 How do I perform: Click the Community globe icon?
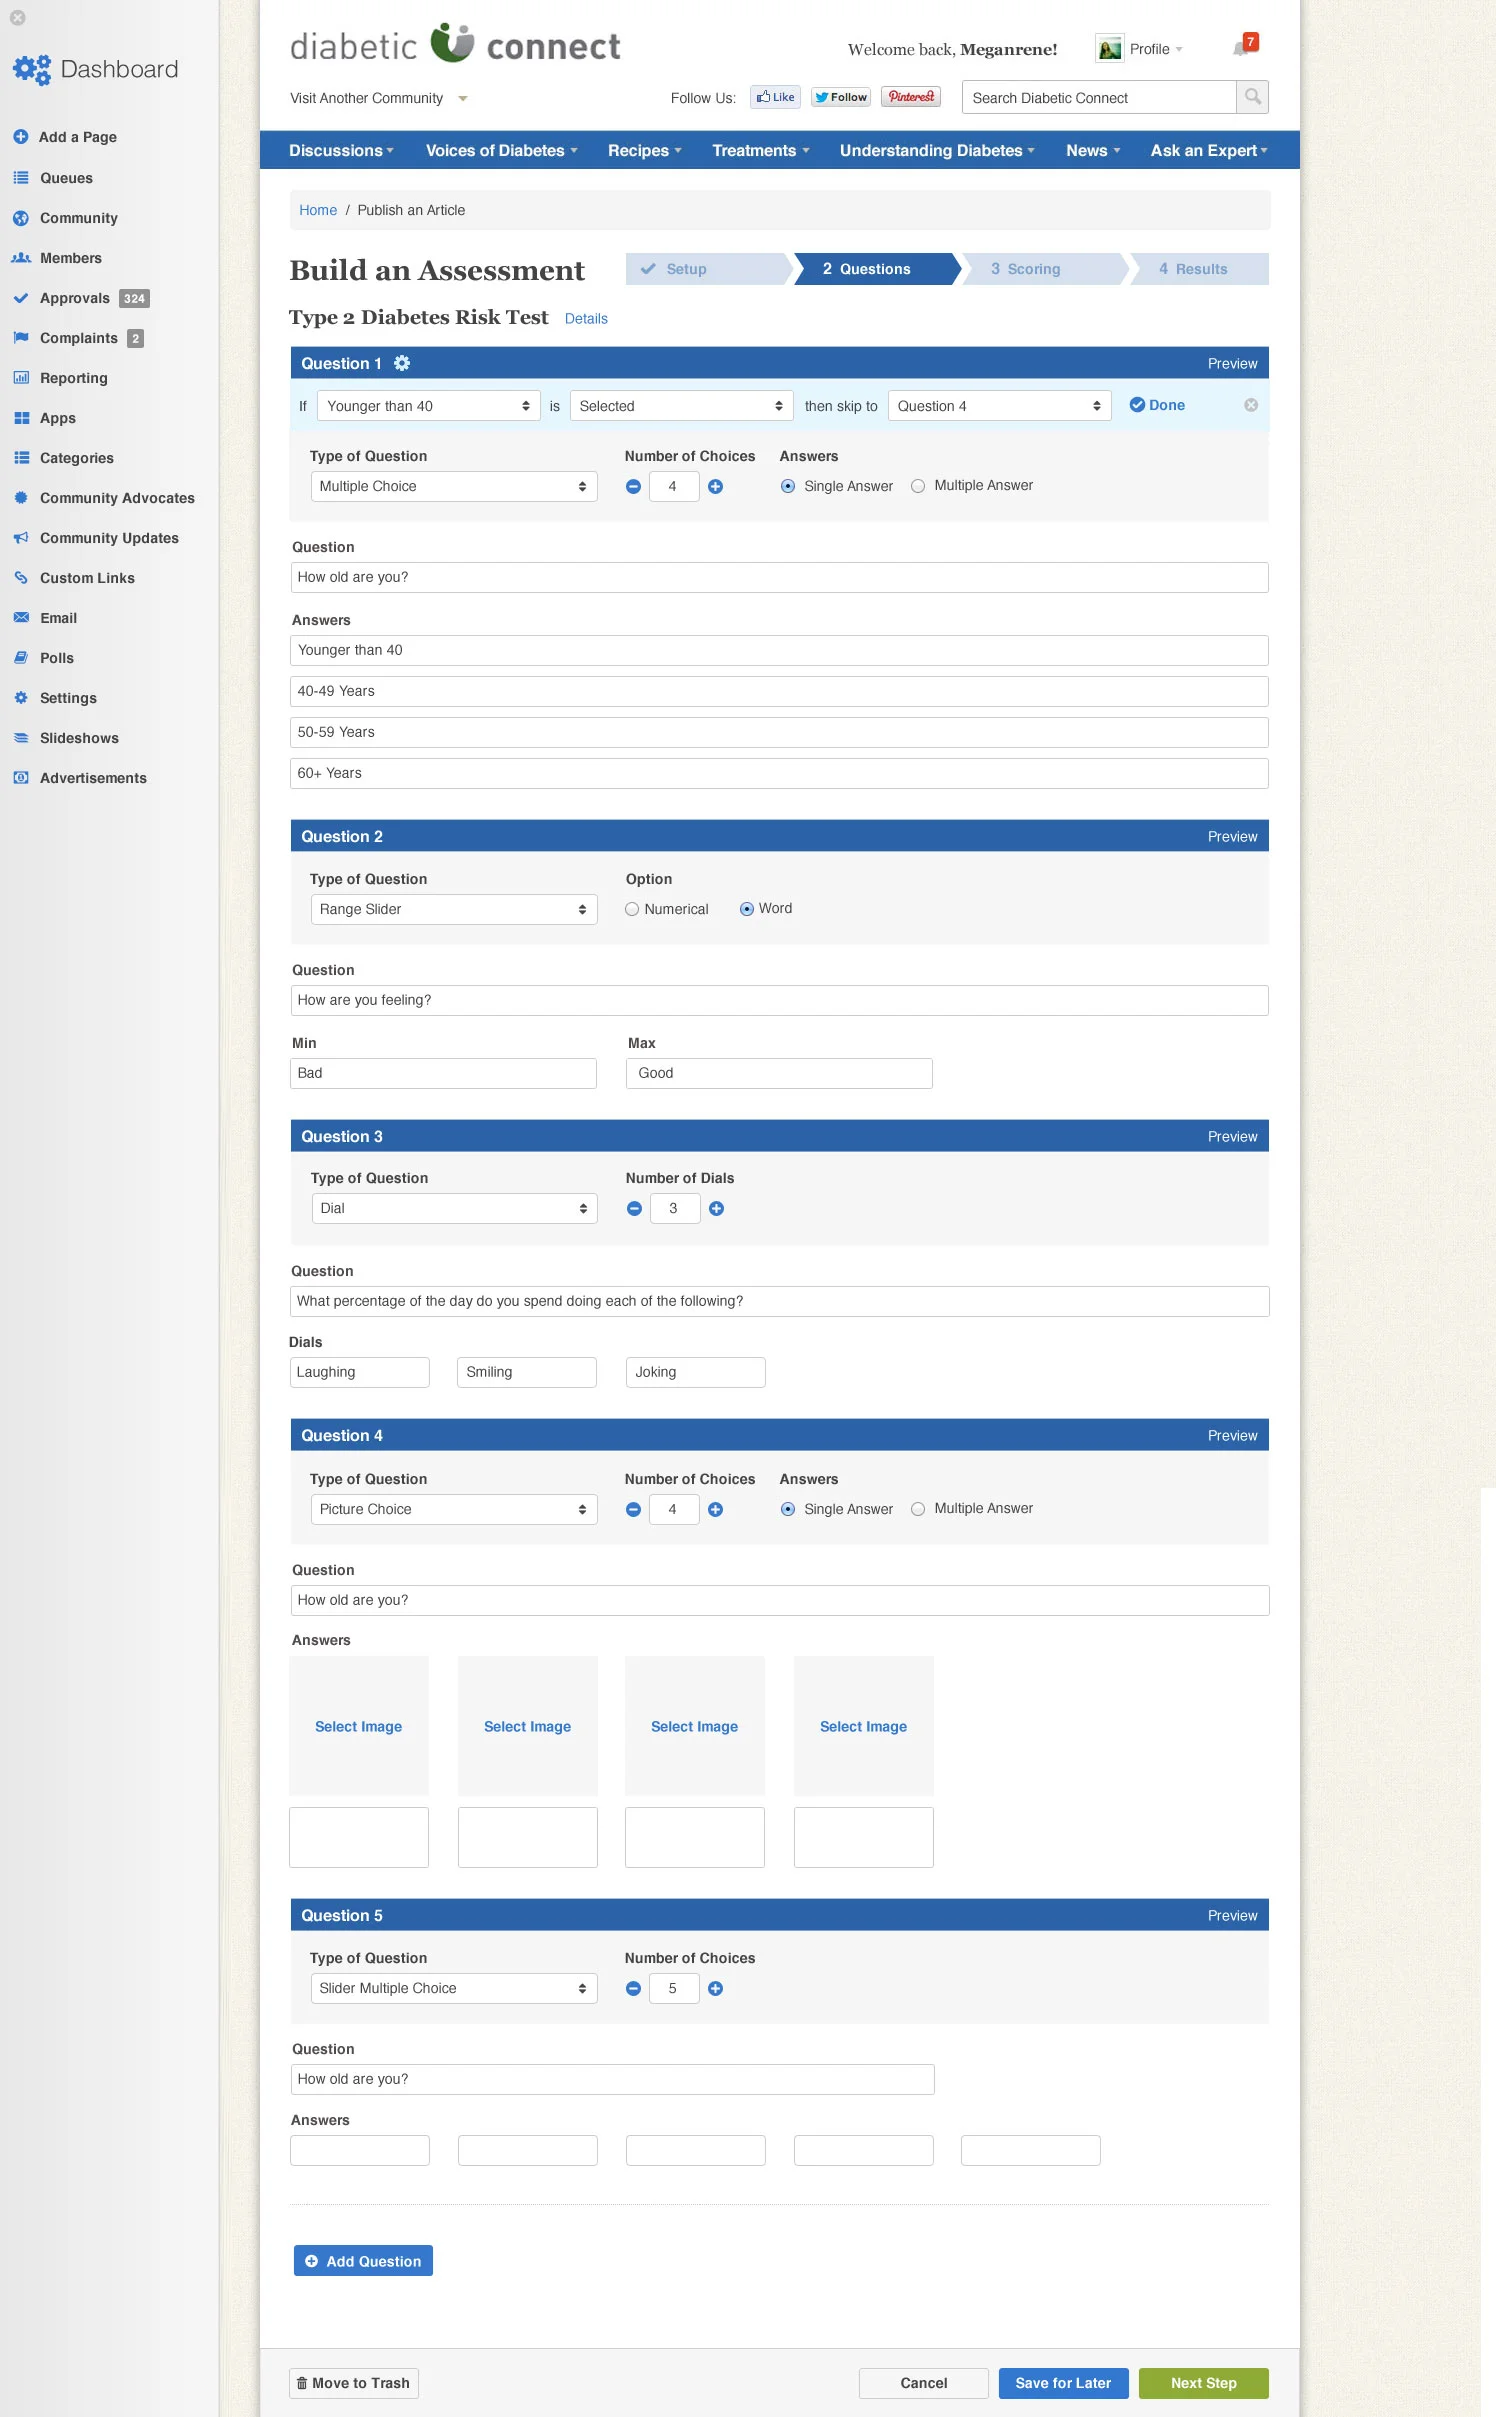tap(21, 218)
